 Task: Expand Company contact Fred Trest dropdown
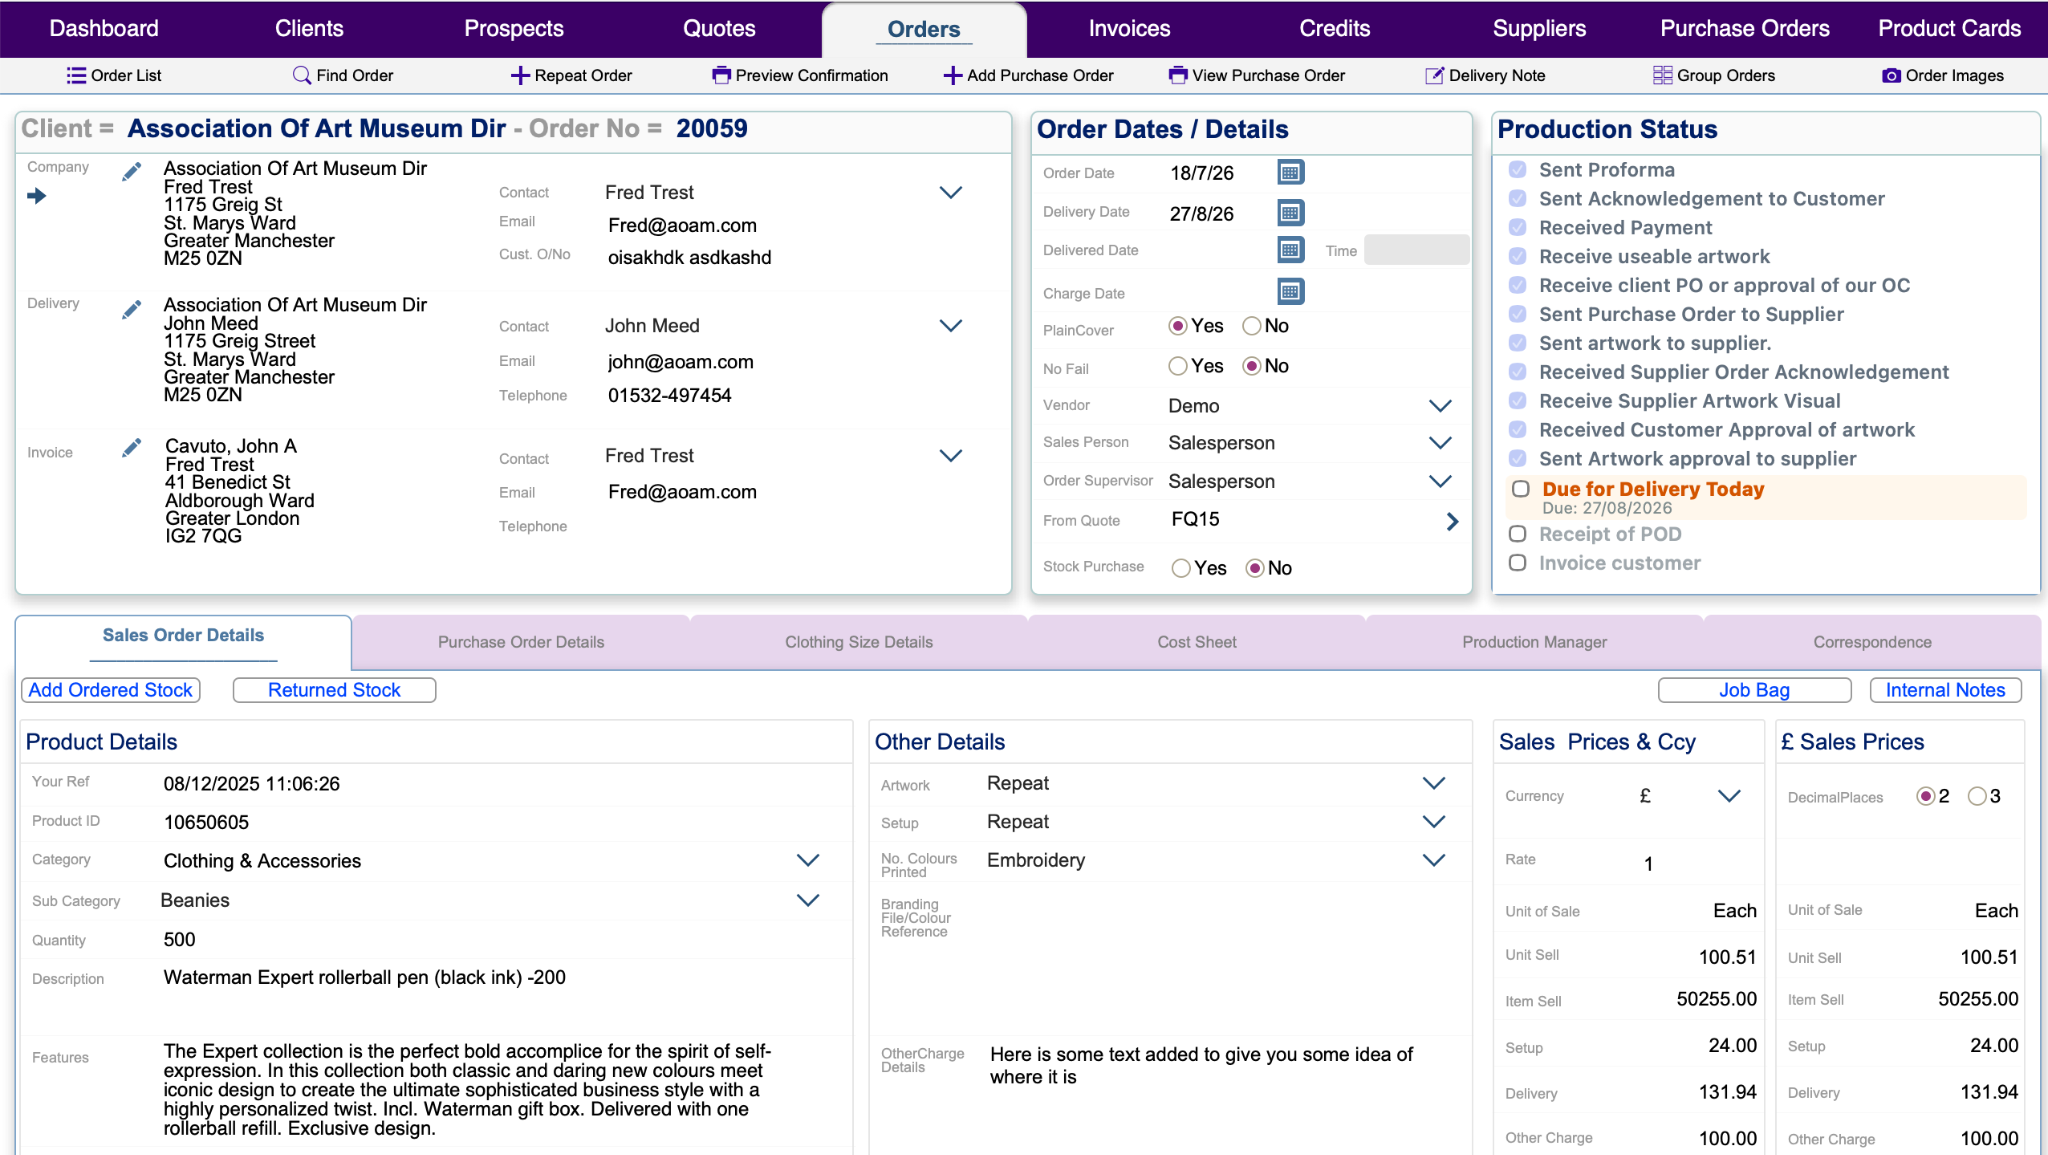[x=950, y=192]
